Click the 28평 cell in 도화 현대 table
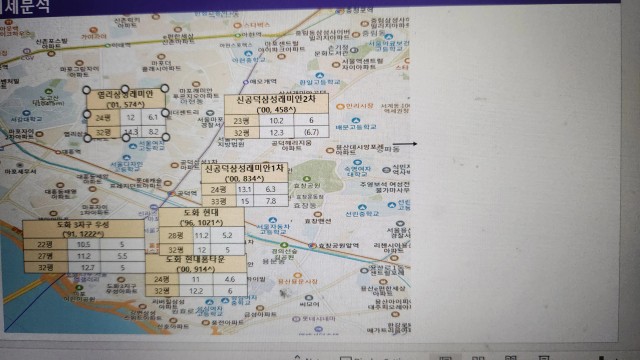The image size is (640, 360). click(x=176, y=236)
